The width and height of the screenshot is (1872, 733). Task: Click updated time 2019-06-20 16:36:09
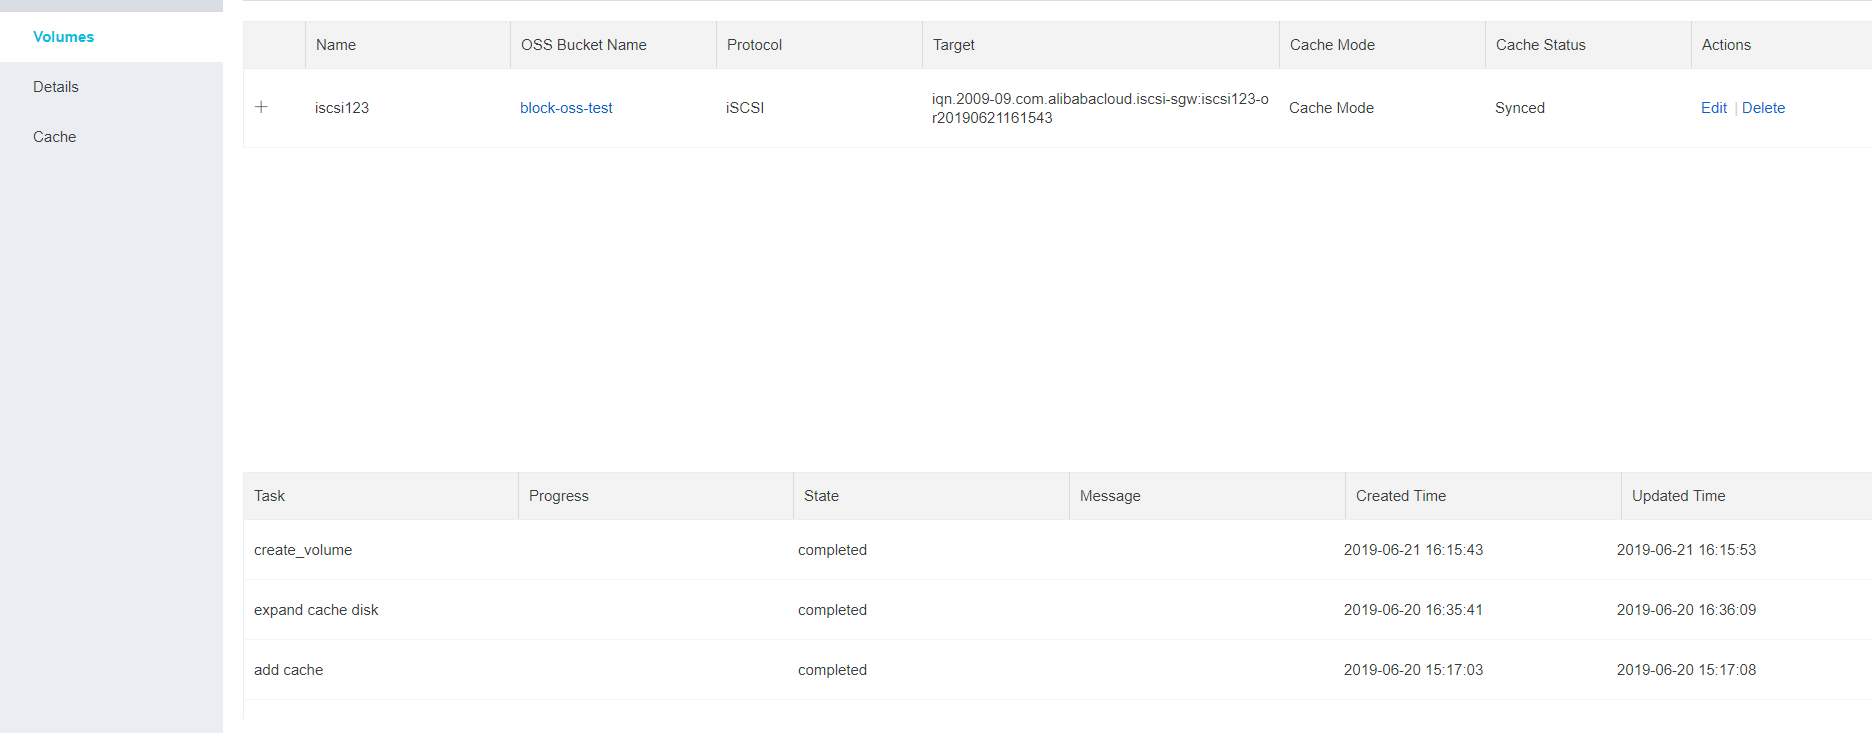1686,610
